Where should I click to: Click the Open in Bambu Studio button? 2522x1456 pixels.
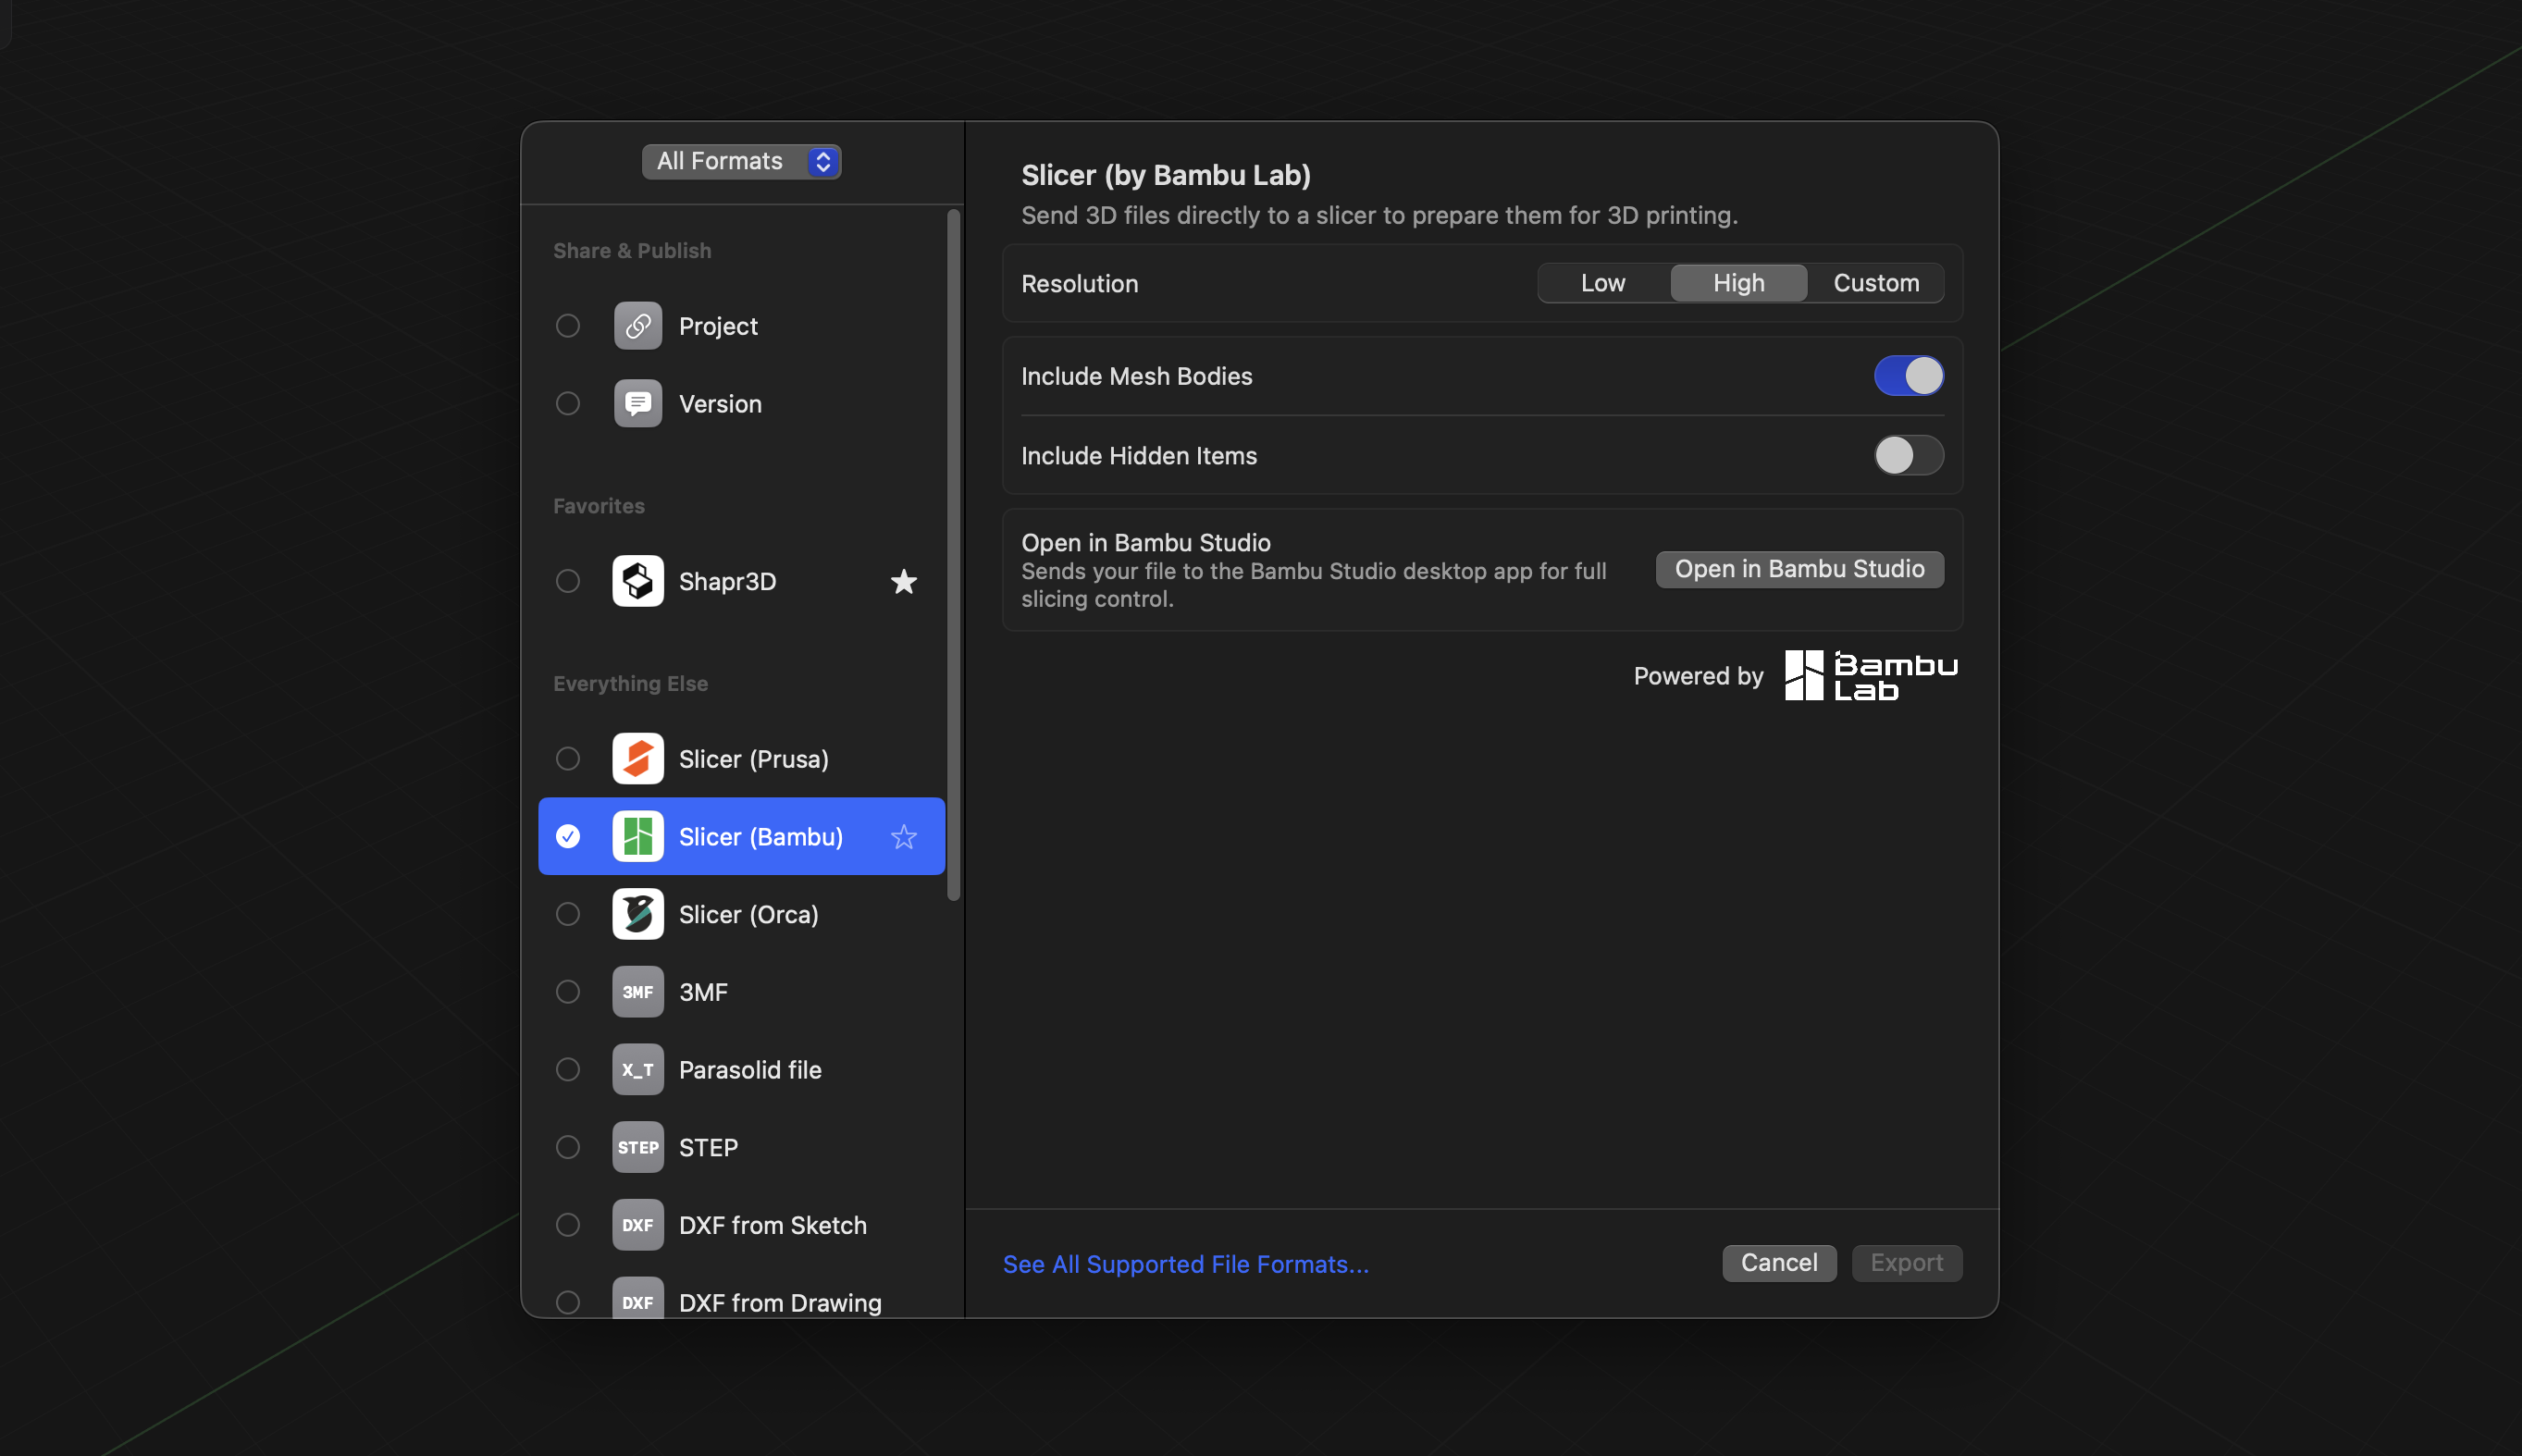point(1799,569)
